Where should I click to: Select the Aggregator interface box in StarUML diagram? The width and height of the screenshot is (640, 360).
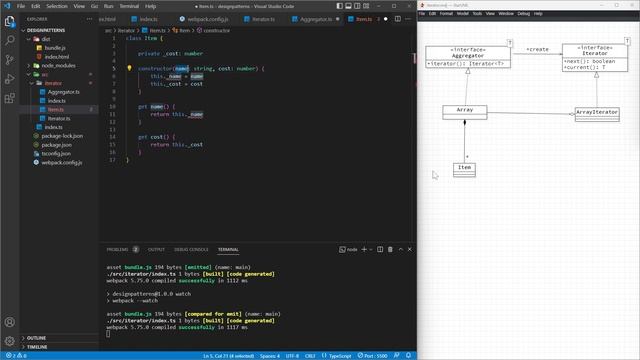click(468, 57)
